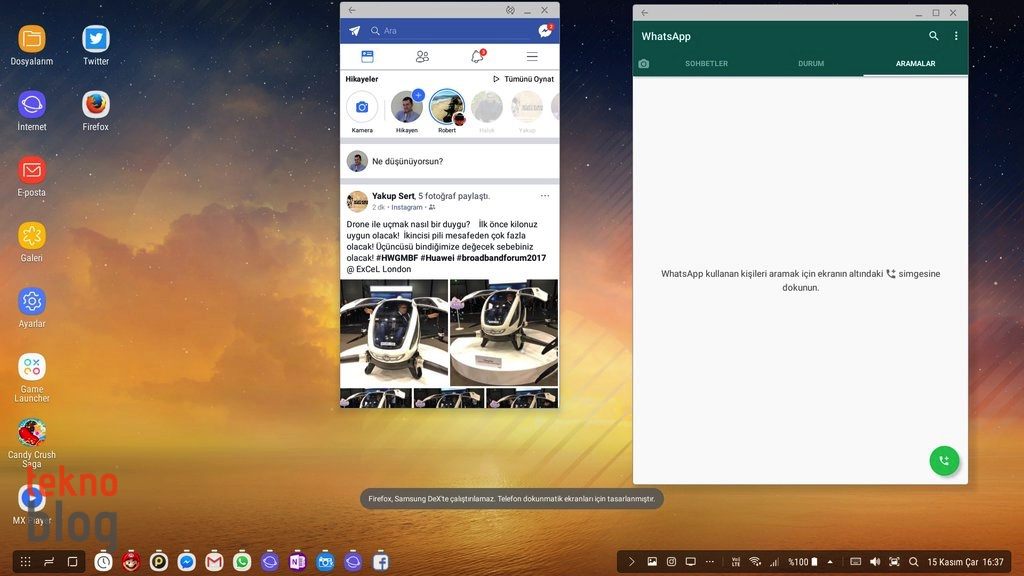Tap the Kamera story icon
This screenshot has width=1024, height=576.
(362, 108)
